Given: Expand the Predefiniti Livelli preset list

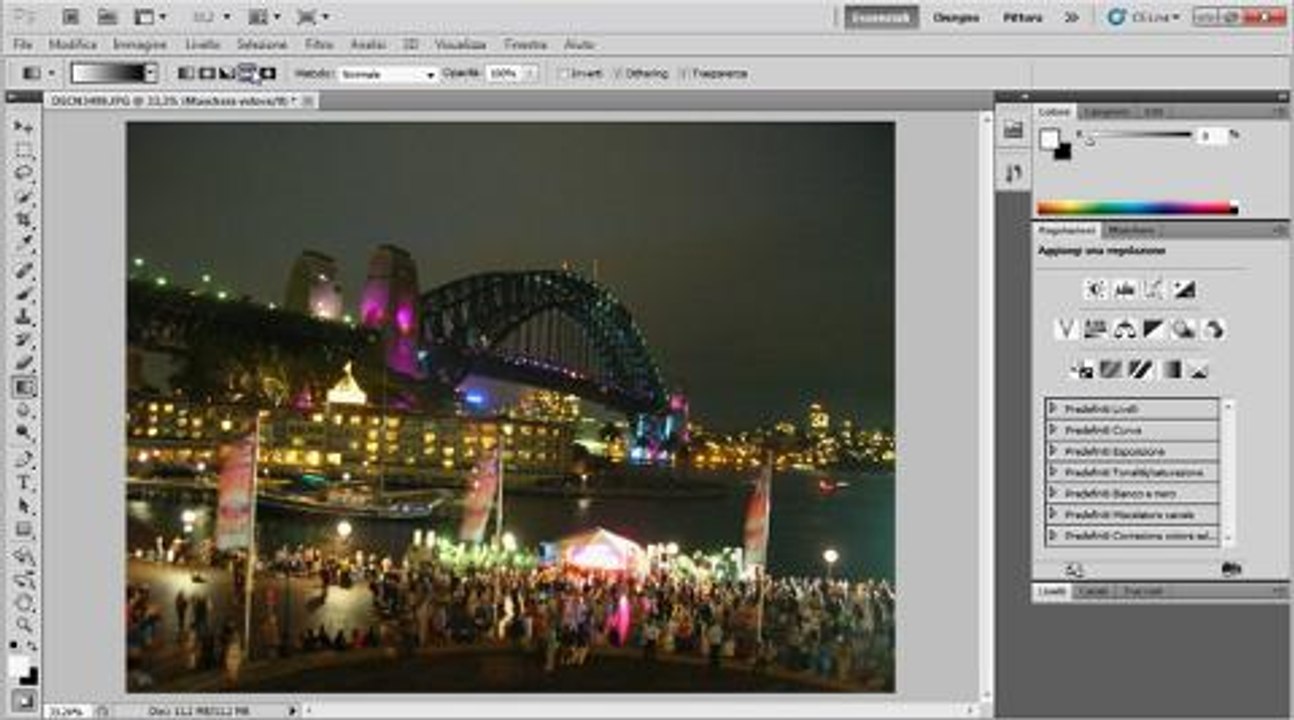Looking at the screenshot, I should pos(1052,408).
